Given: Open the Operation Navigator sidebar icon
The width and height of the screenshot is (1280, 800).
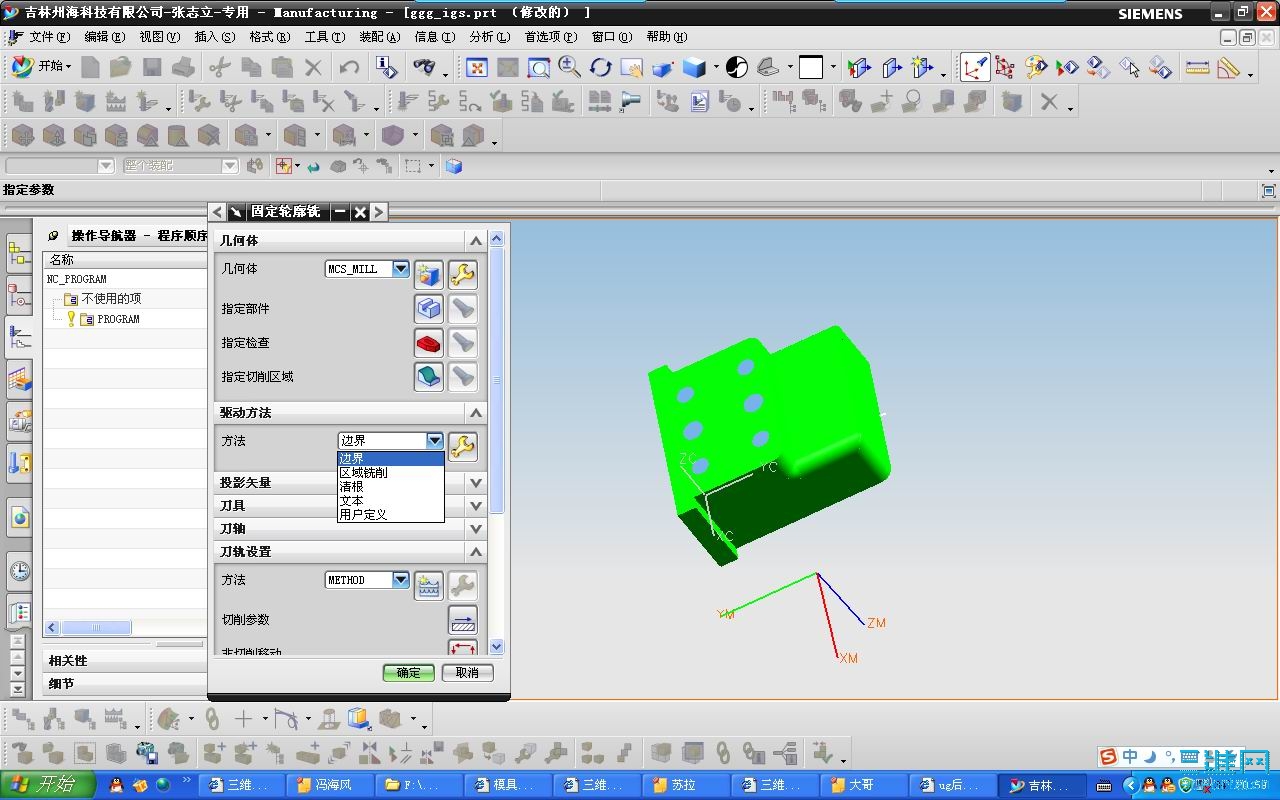Looking at the screenshot, I should point(19,337).
